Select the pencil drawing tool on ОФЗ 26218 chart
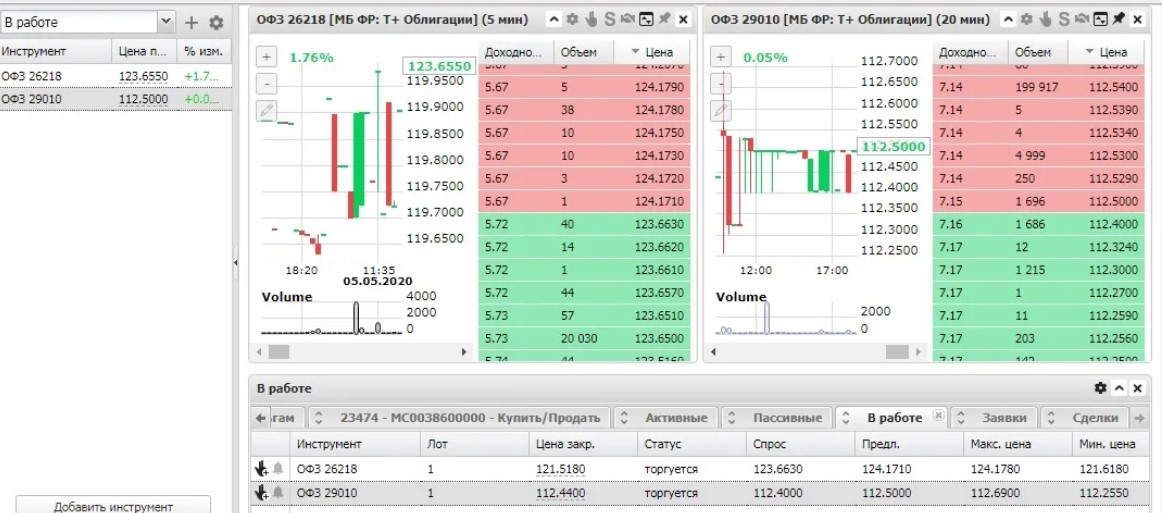This screenshot has width=1162, height=513. coord(267,111)
